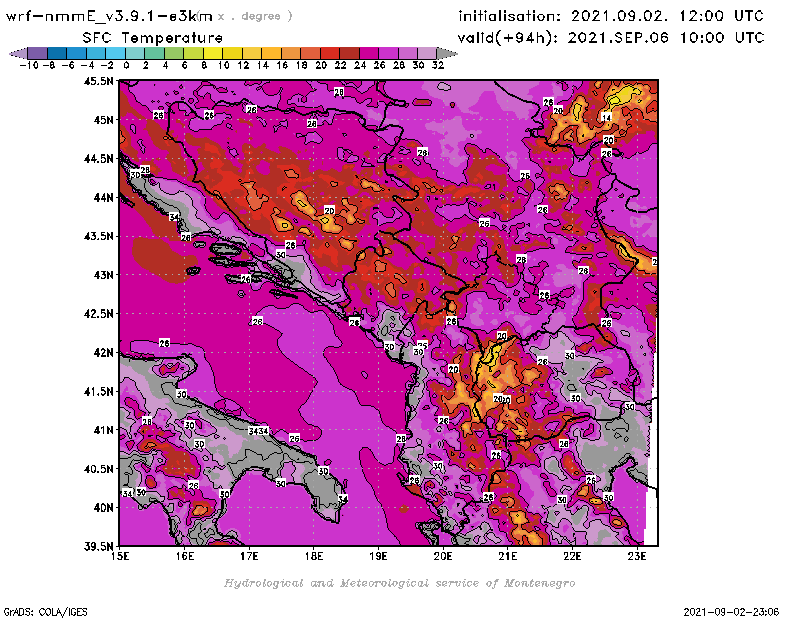The height and width of the screenshot is (618, 800).
Task: Click the 41N latitude label
Action: [x=103, y=430]
